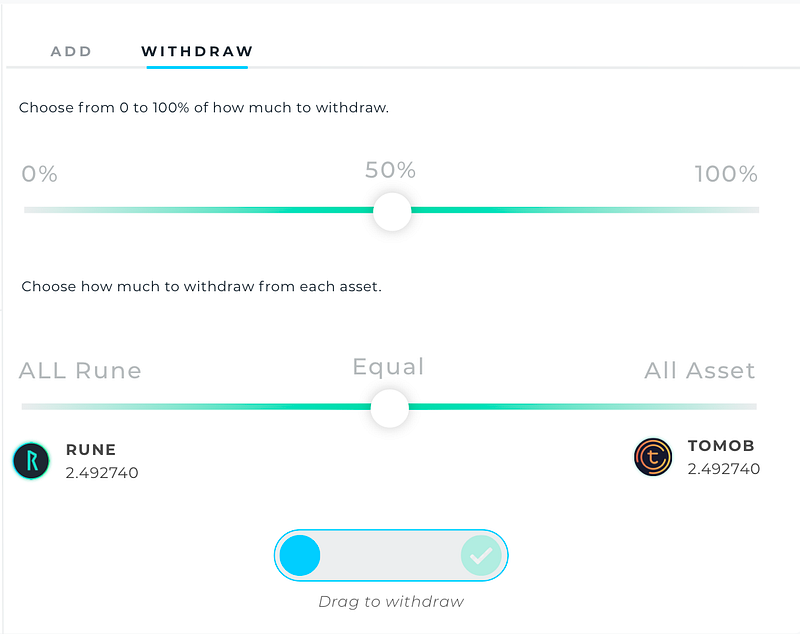The height and width of the screenshot is (634, 800).
Task: Click the gray drag-to-withdraw track center
Action: tap(391, 556)
